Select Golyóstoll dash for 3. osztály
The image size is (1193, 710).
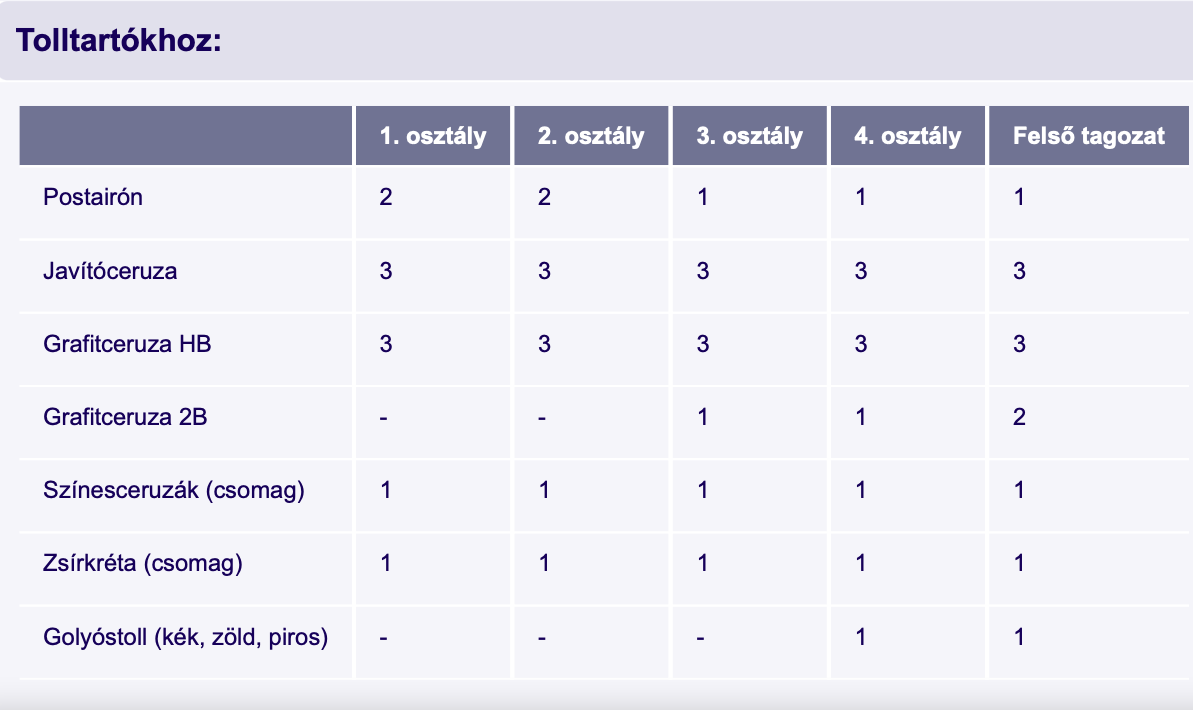[701, 637]
